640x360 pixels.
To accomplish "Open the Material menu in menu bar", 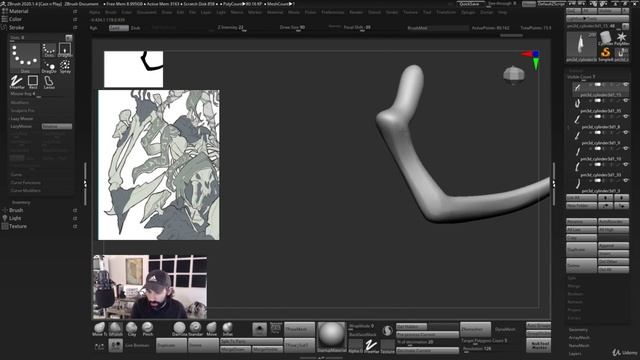I will pyautogui.click(x=275, y=12).
